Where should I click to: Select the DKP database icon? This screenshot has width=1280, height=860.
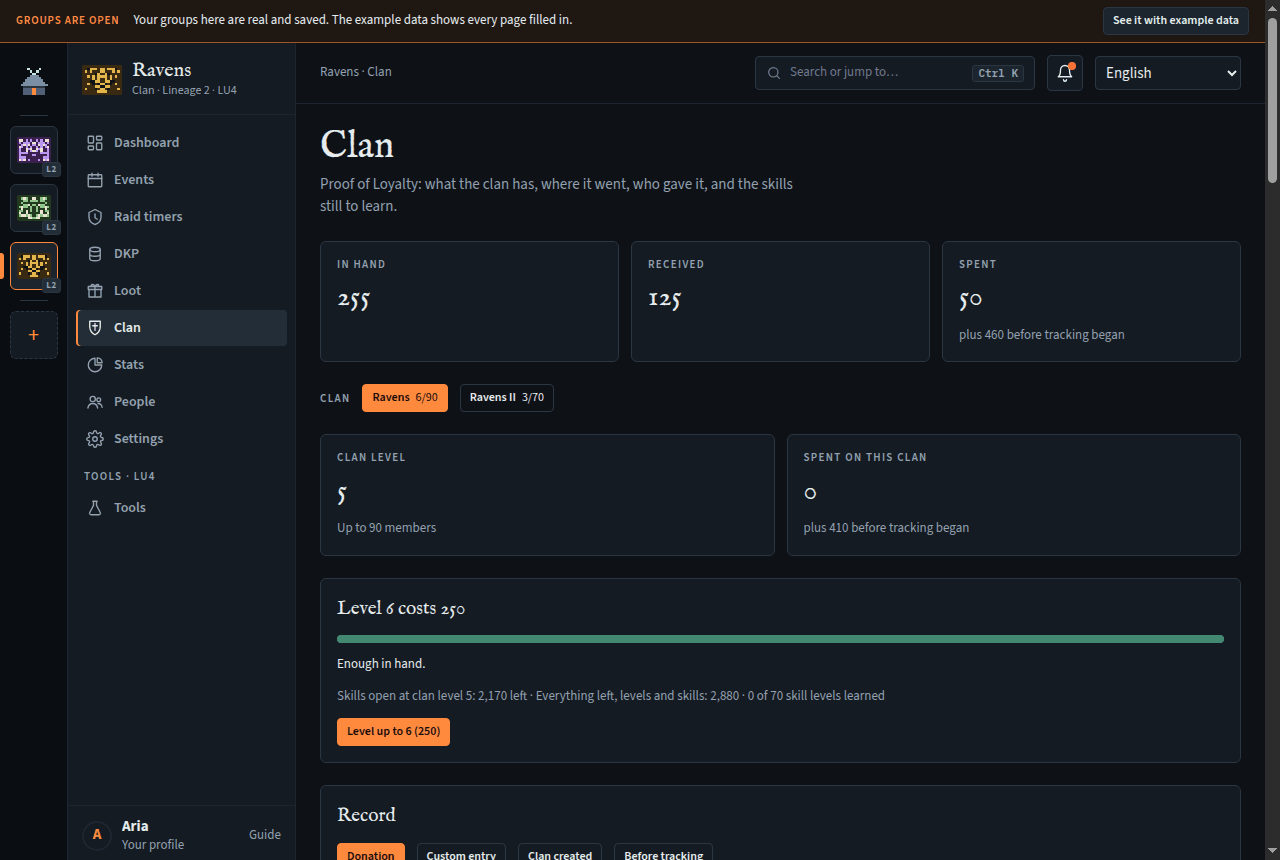[x=95, y=254]
